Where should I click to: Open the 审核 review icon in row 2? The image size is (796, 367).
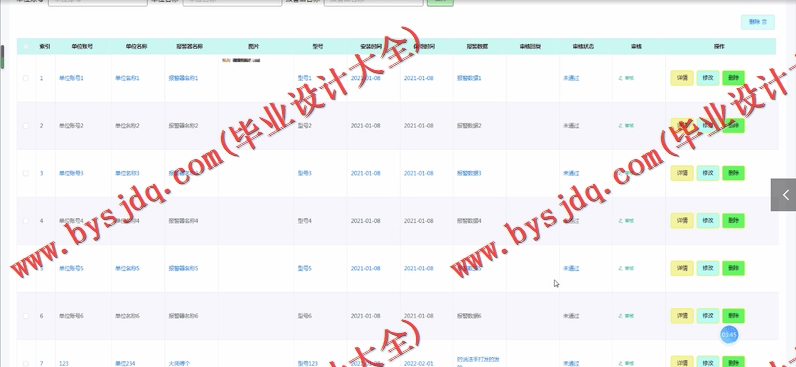pyautogui.click(x=626, y=125)
